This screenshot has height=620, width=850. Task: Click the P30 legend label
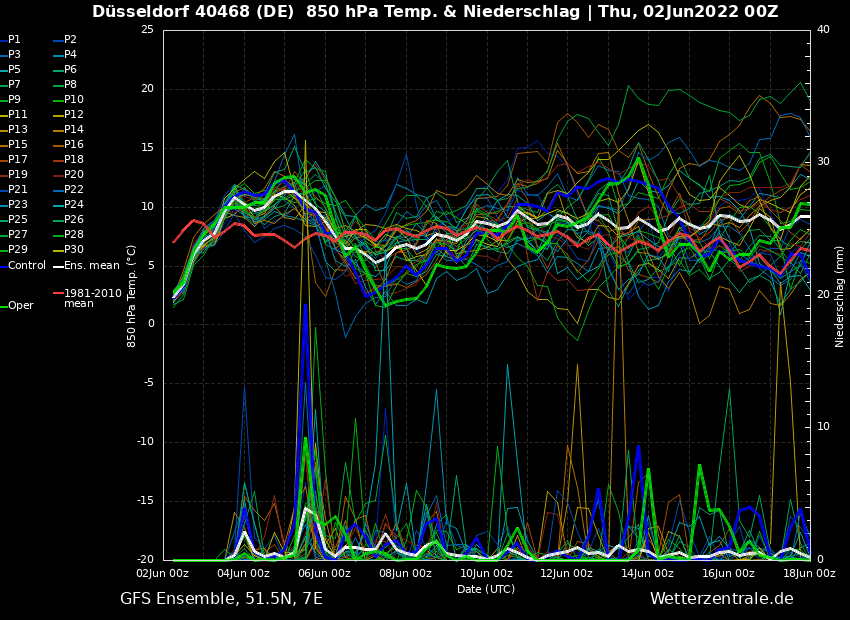[74, 250]
